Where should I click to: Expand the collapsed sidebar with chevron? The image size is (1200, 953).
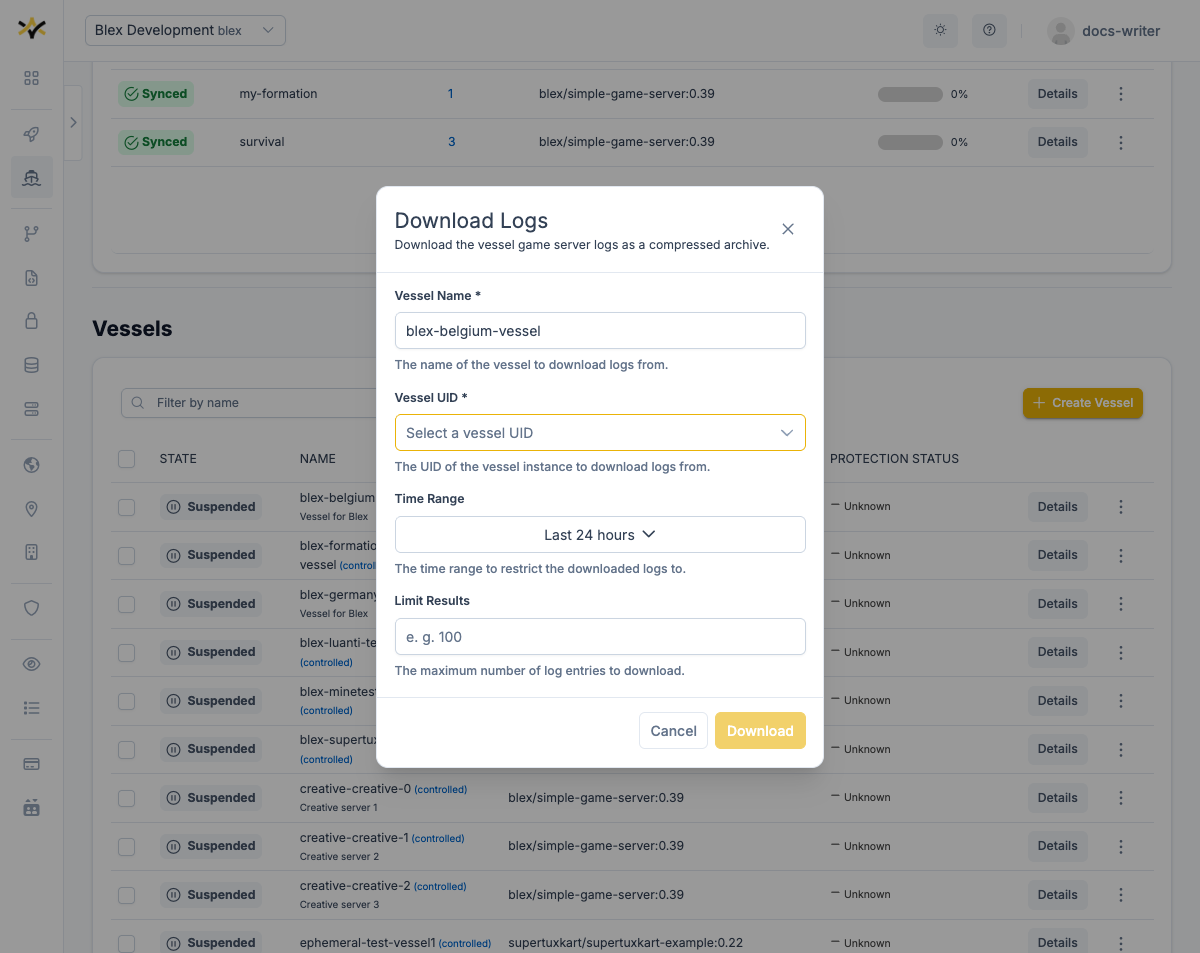[73, 122]
